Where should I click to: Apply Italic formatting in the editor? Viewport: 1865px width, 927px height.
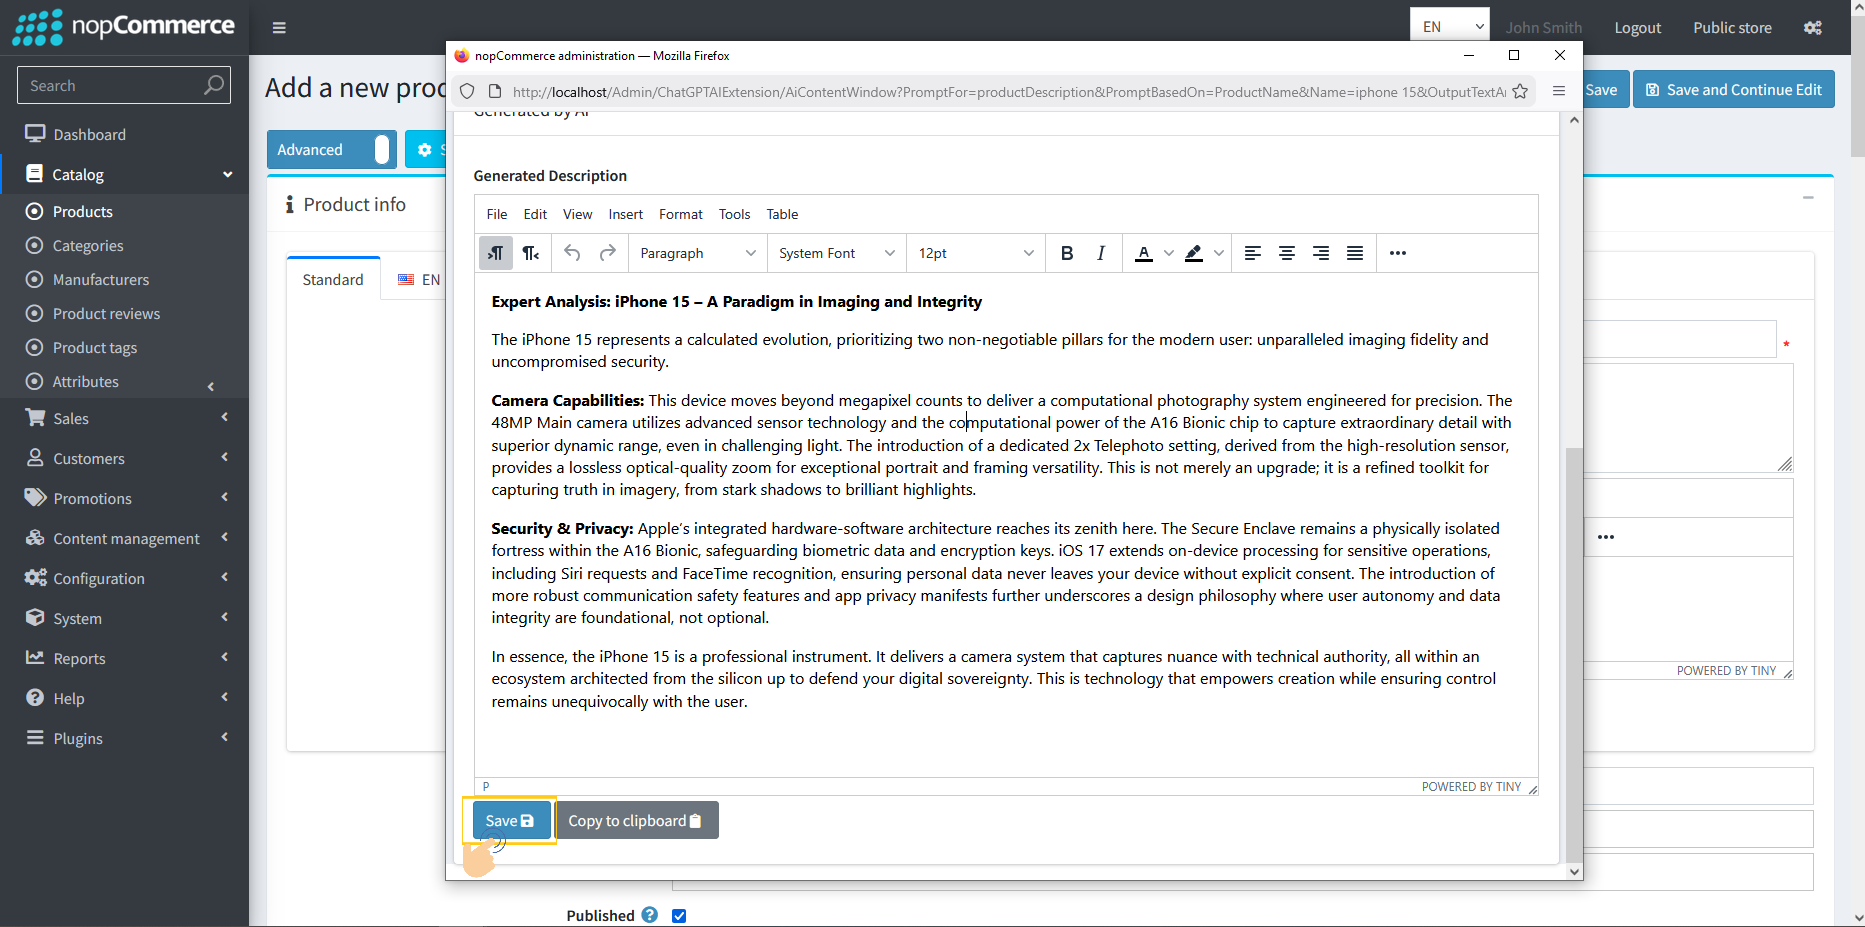1100,253
